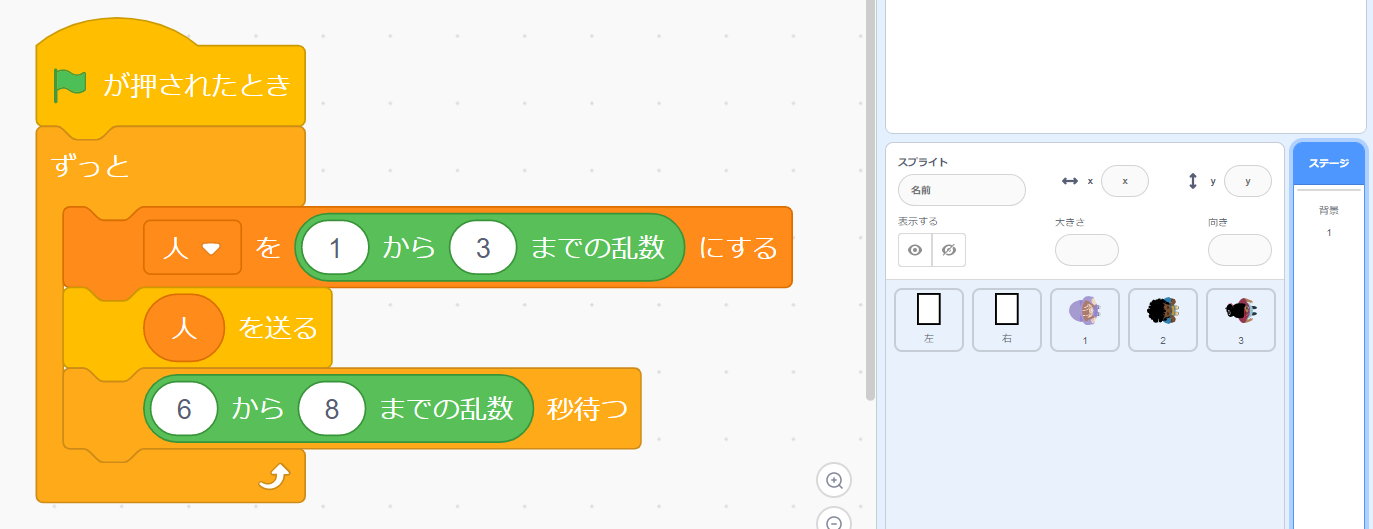Select the sprite named 左
The image size is (1373, 529).
click(x=929, y=320)
